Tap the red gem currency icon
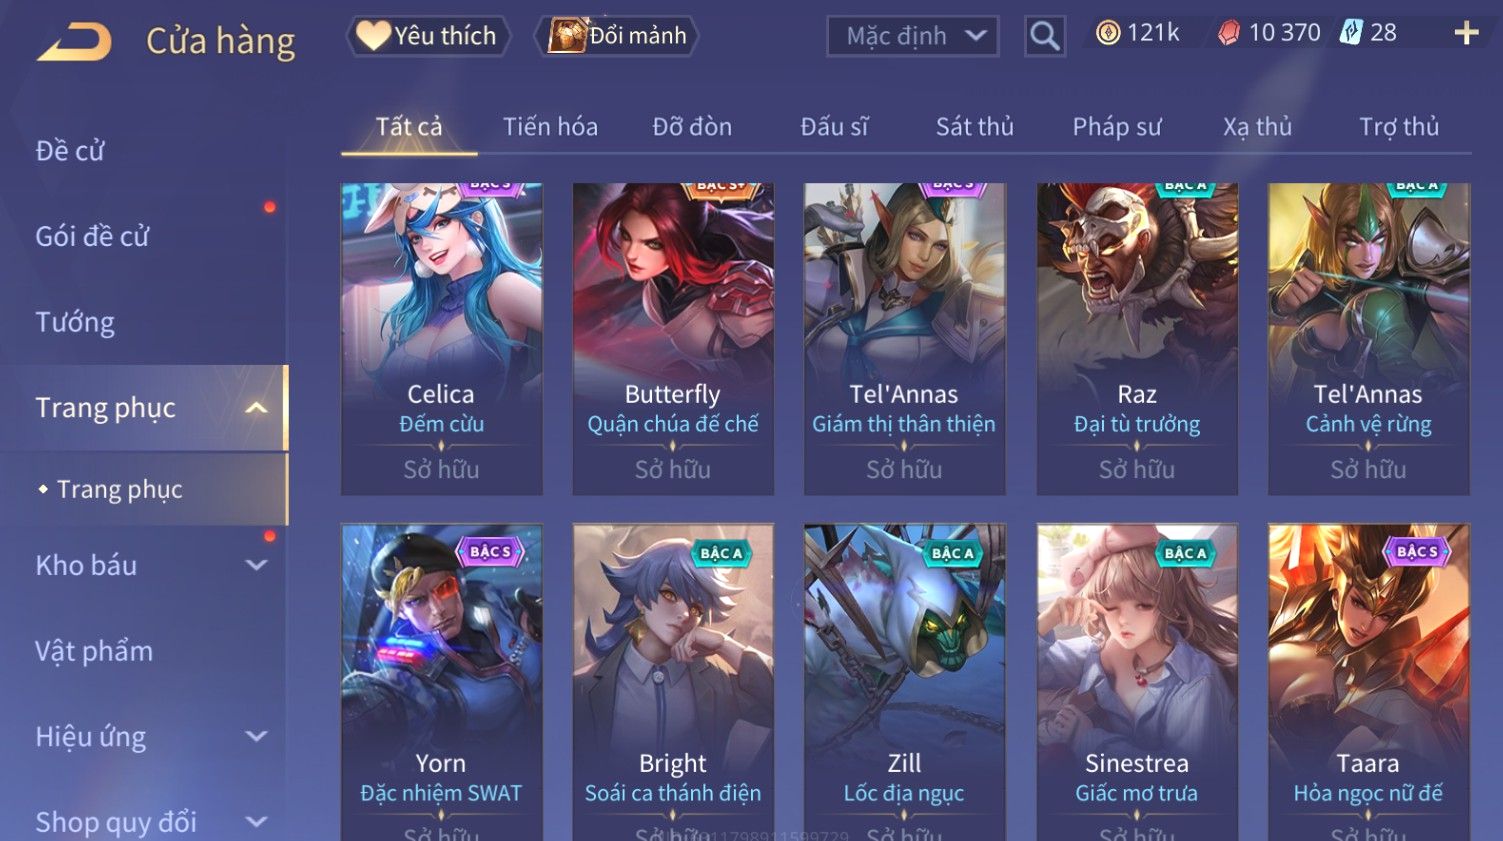 tap(1228, 34)
